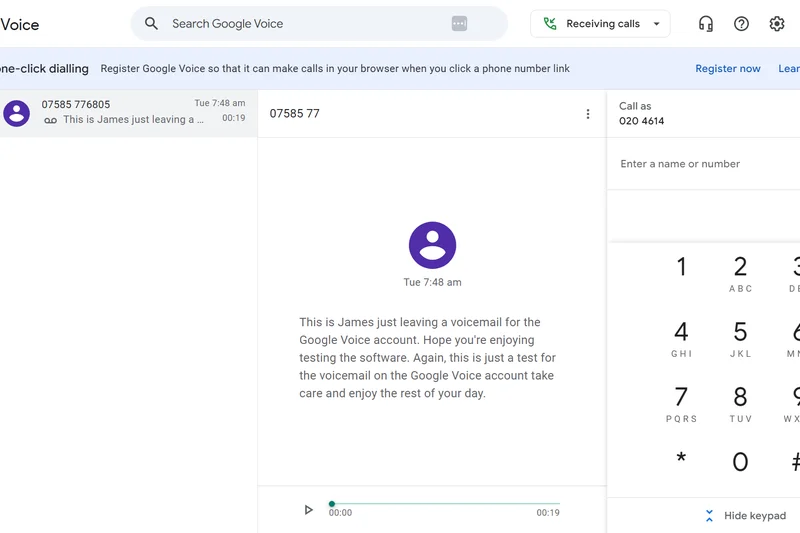Click the voicemail playback progress handle
This screenshot has height=533, width=800.
[332, 504]
